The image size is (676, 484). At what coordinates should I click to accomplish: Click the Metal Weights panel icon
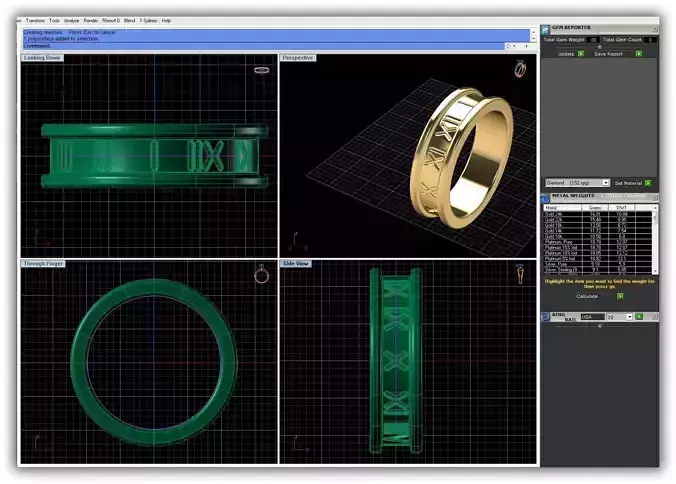click(545, 197)
